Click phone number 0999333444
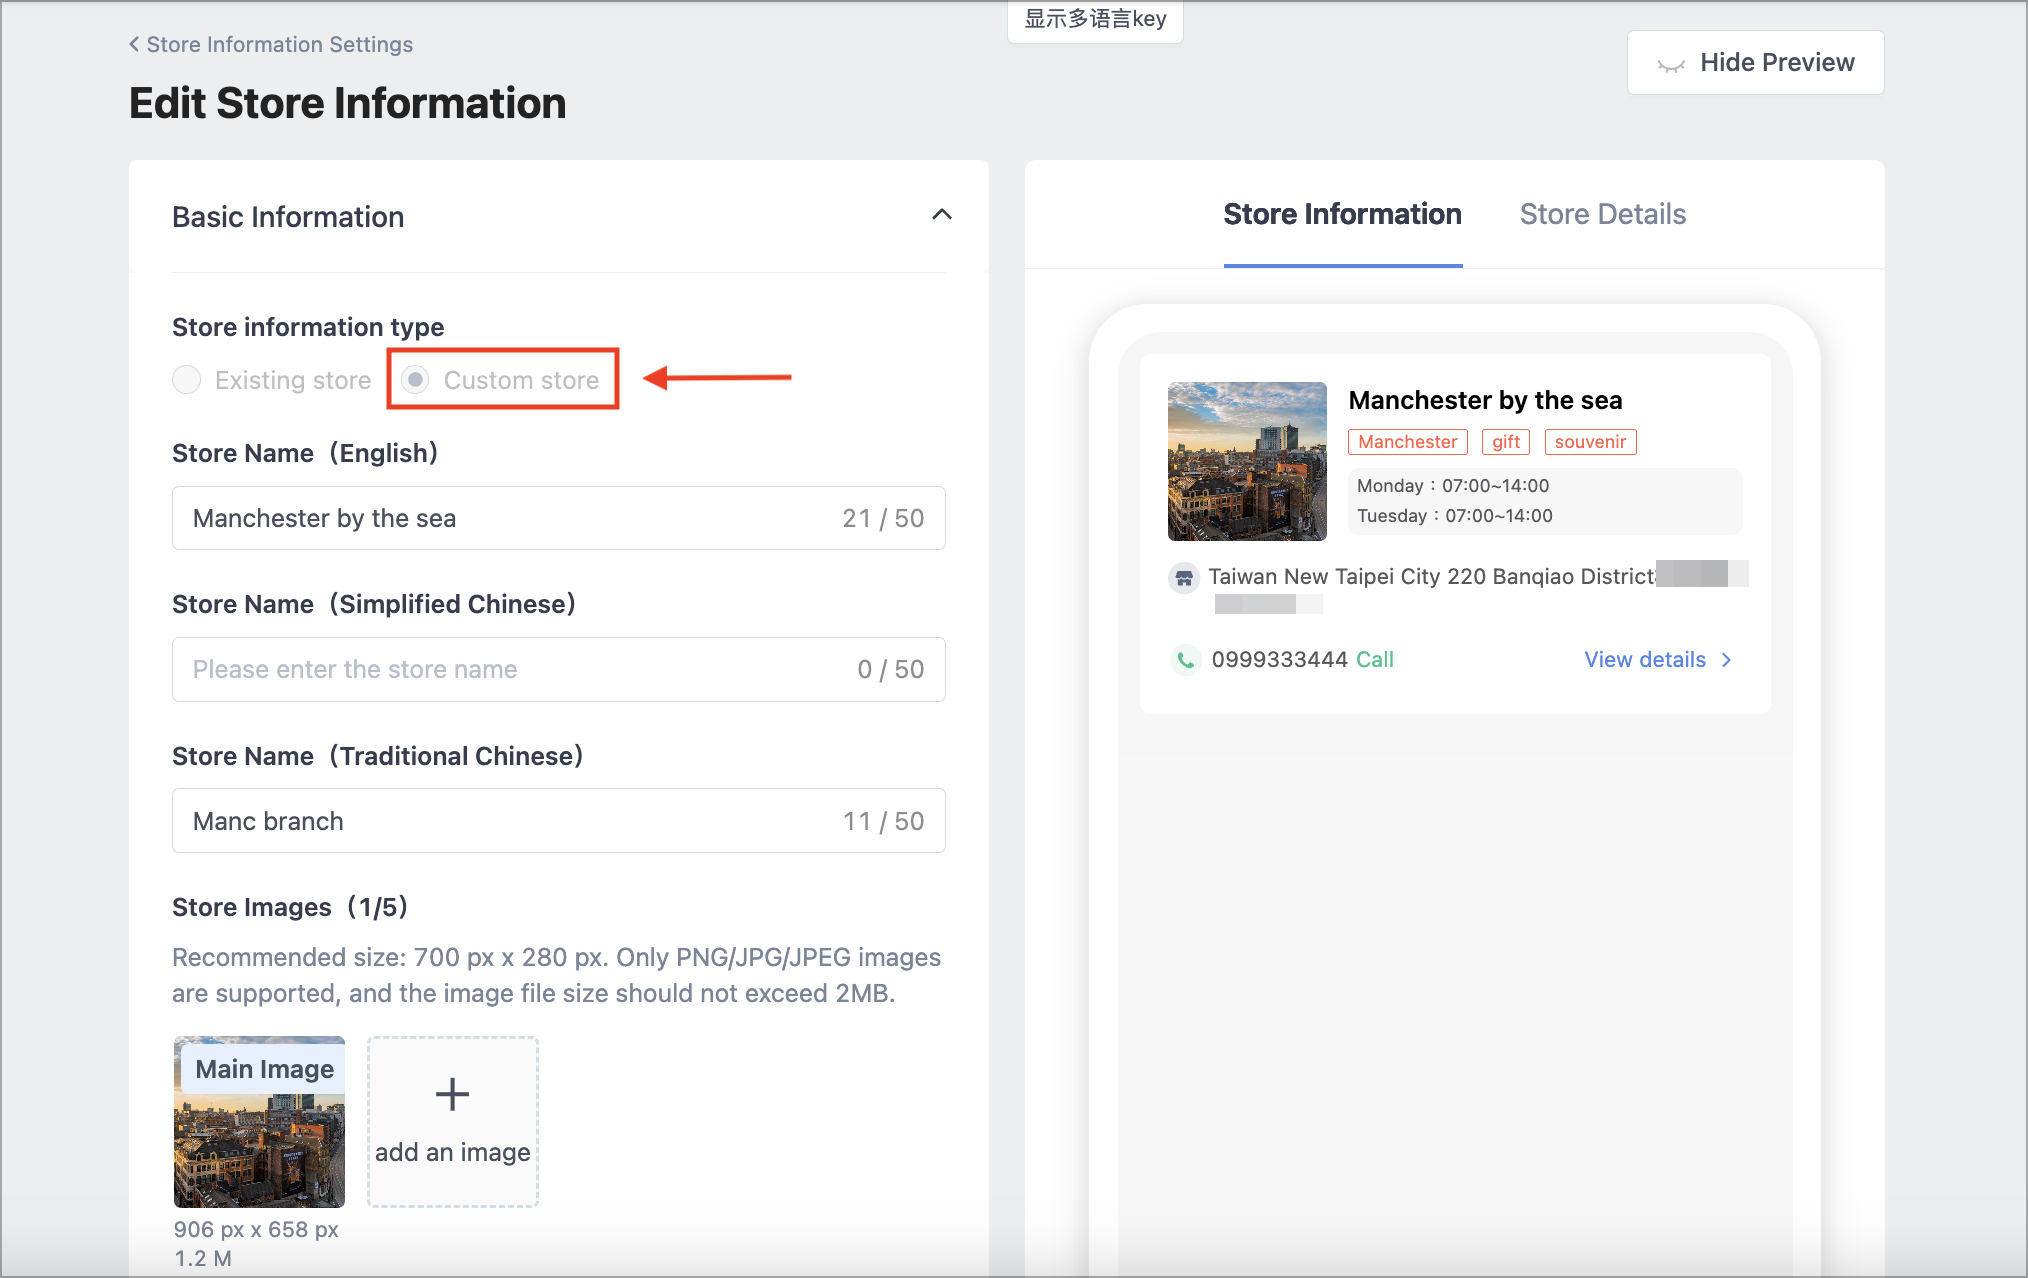The width and height of the screenshot is (2028, 1278). click(1279, 660)
